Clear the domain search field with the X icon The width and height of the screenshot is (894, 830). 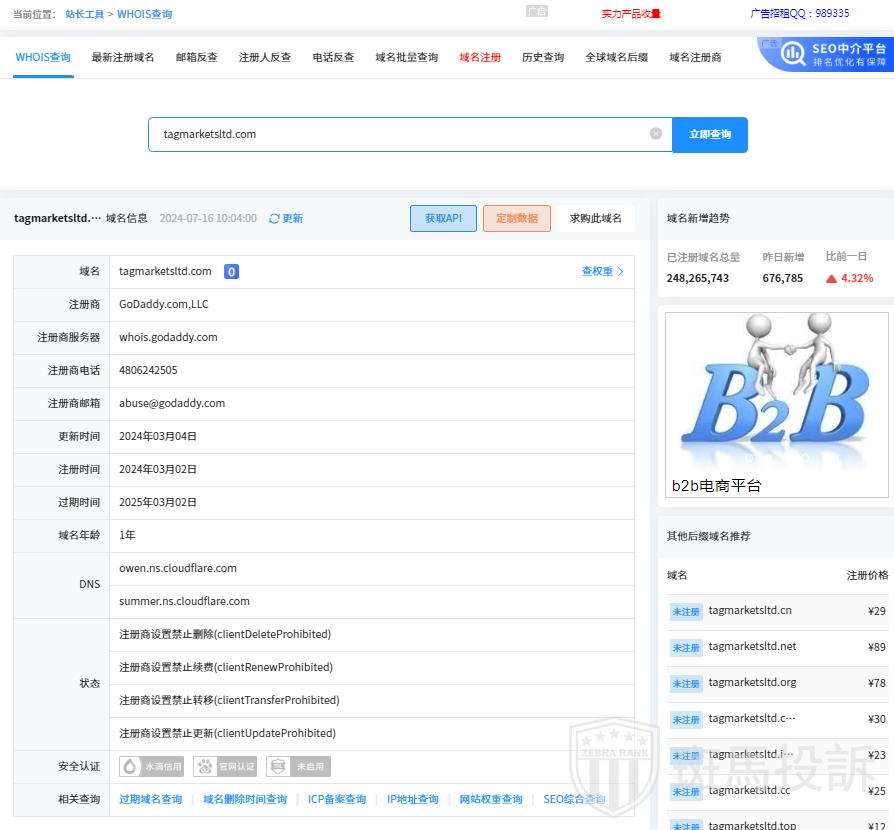pyautogui.click(x=656, y=134)
